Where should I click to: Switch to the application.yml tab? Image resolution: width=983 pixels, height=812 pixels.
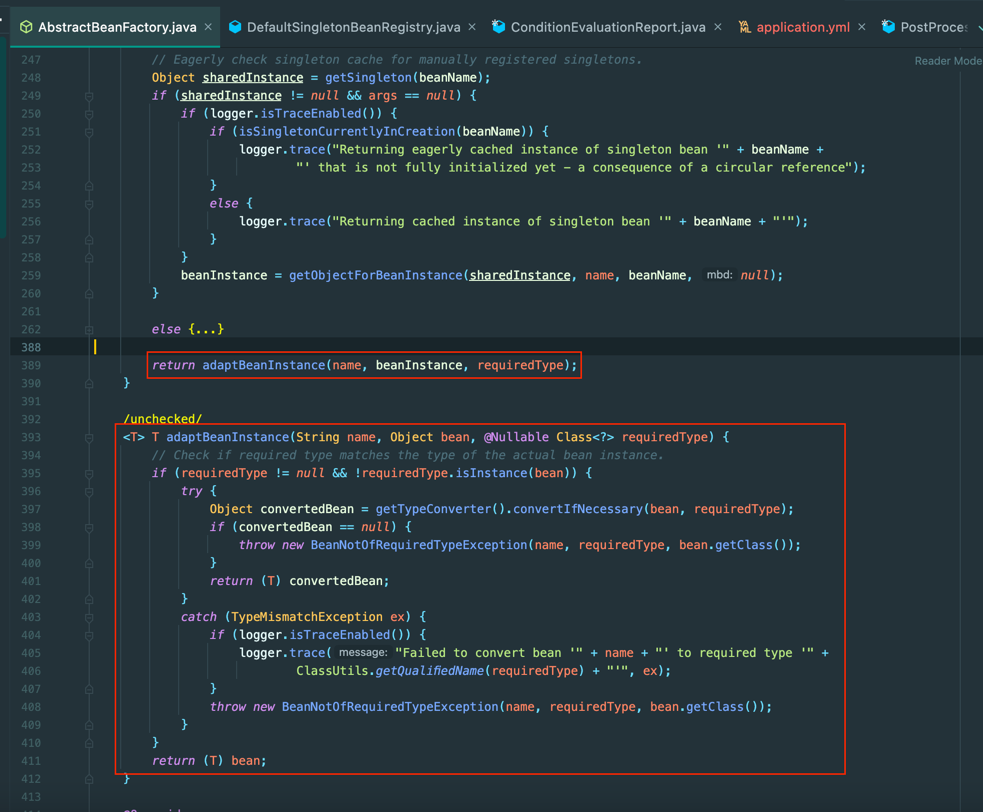pyautogui.click(x=802, y=27)
